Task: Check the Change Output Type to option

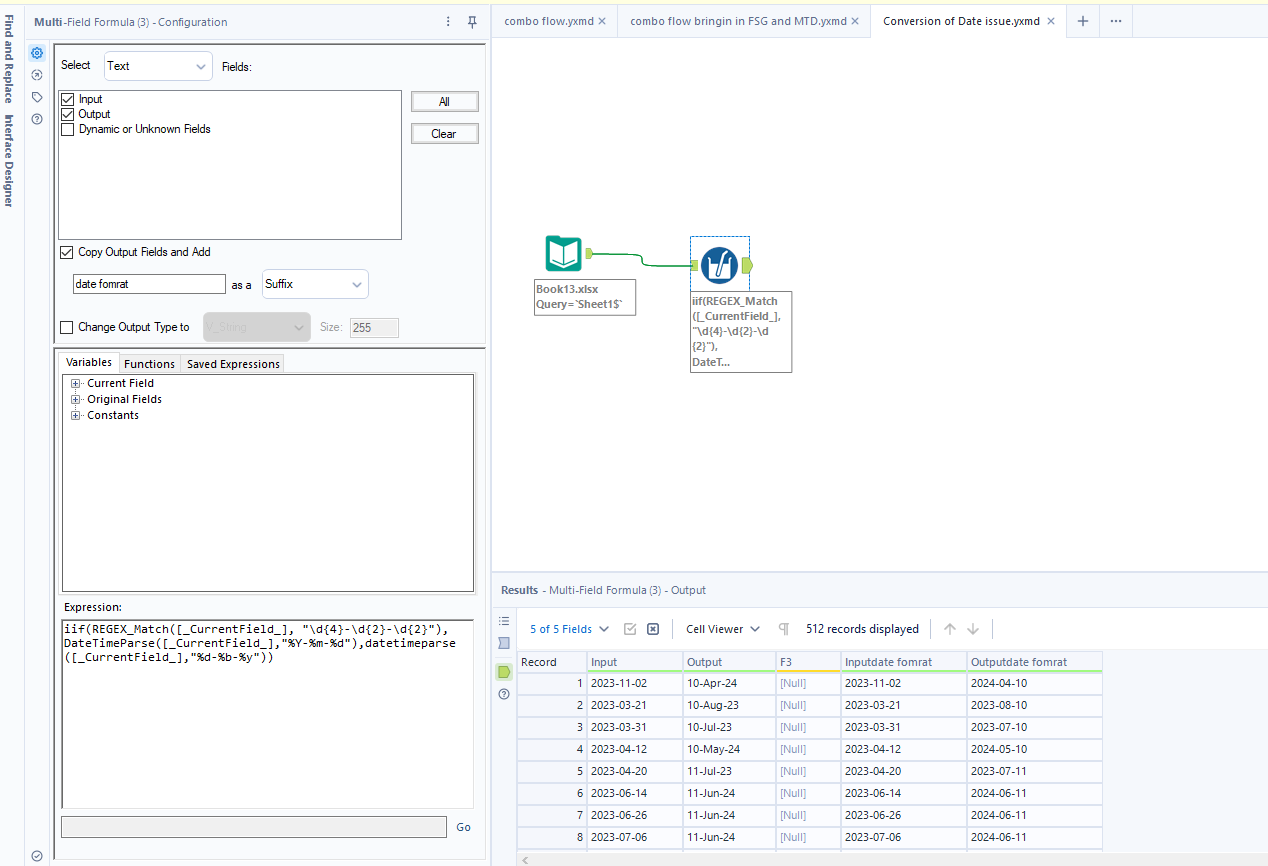Action: pos(67,327)
